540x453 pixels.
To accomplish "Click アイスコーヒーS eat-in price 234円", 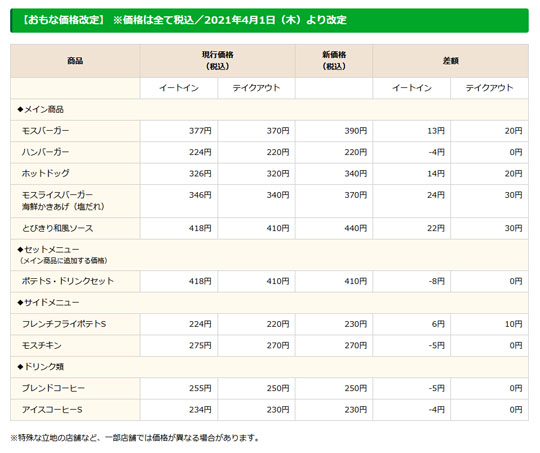I will tap(200, 410).
